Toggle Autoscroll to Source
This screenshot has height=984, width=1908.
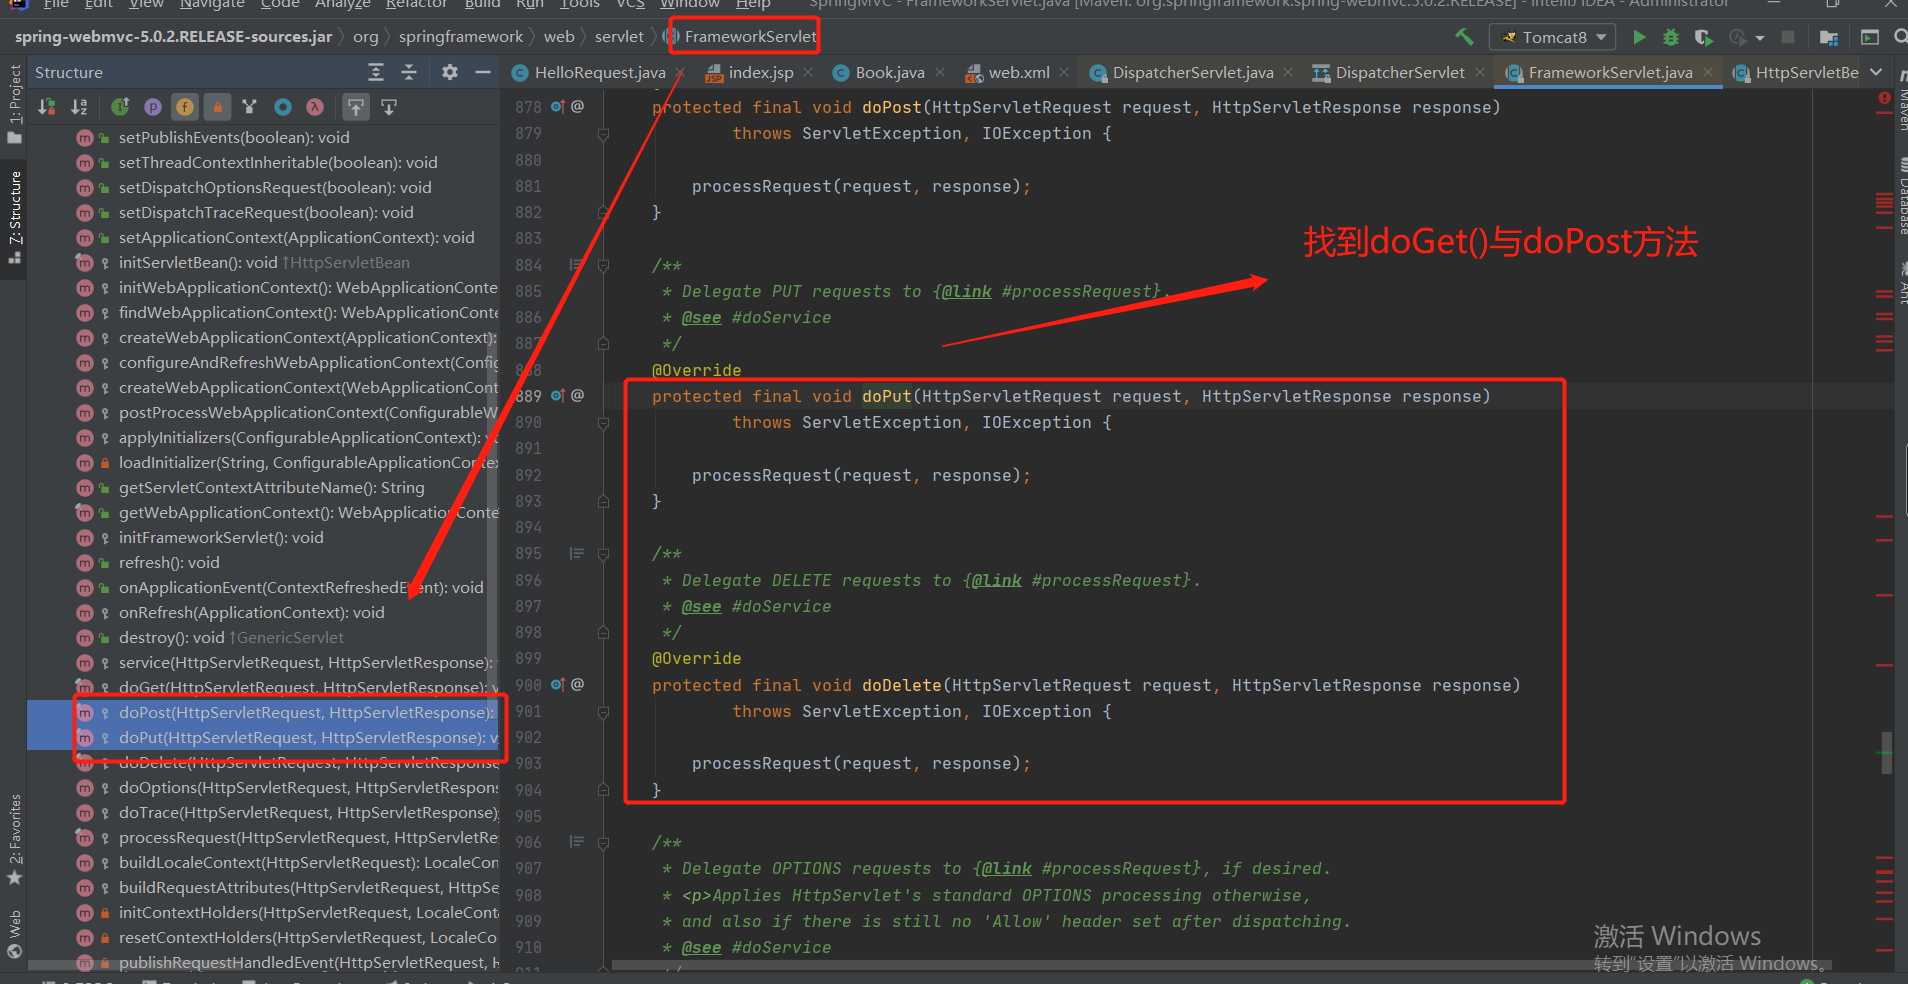point(356,106)
